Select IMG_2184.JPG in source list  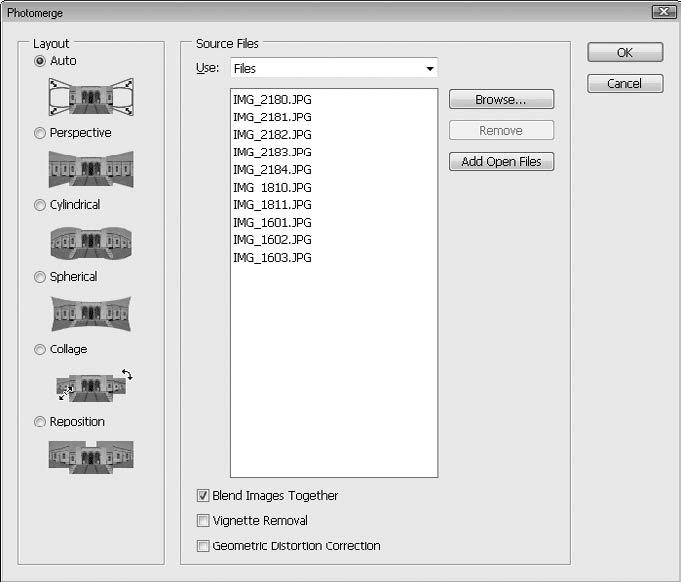point(272,169)
